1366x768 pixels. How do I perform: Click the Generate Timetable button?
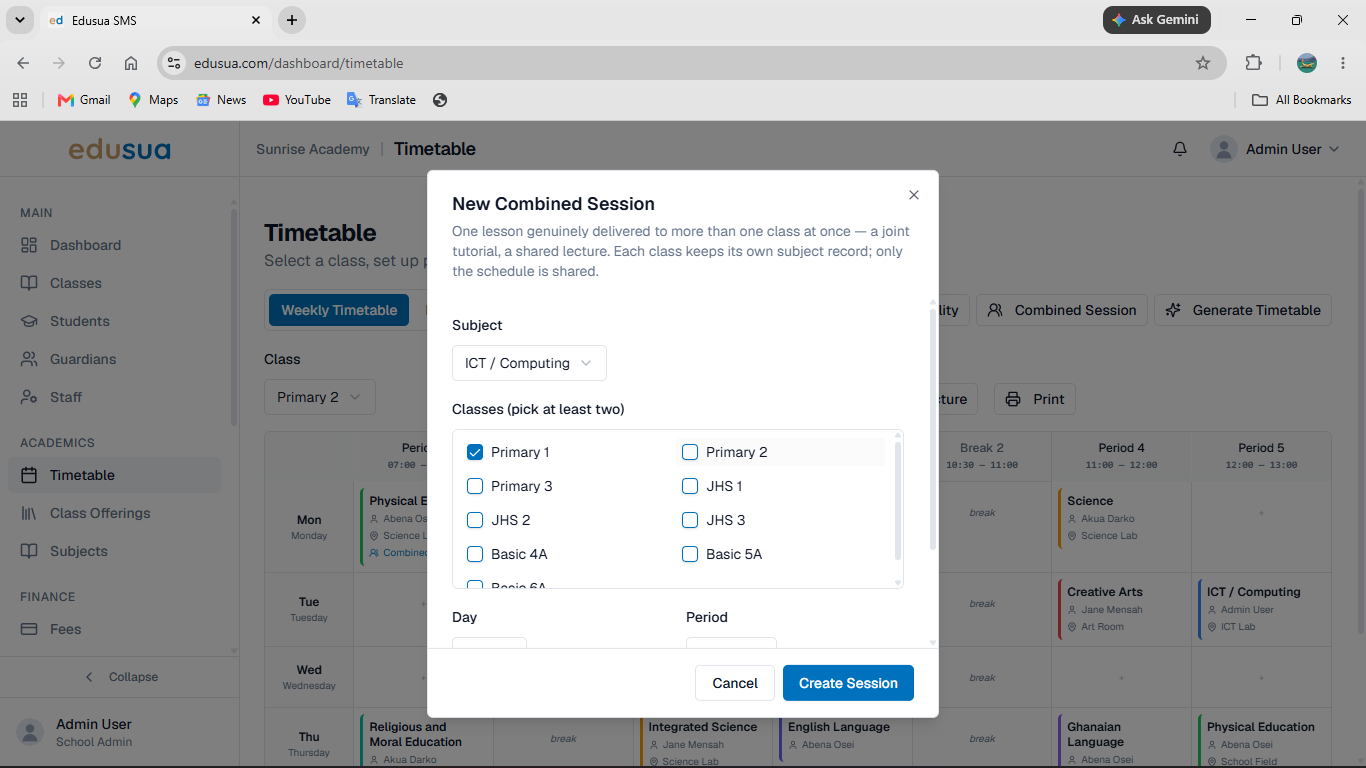tap(1243, 310)
